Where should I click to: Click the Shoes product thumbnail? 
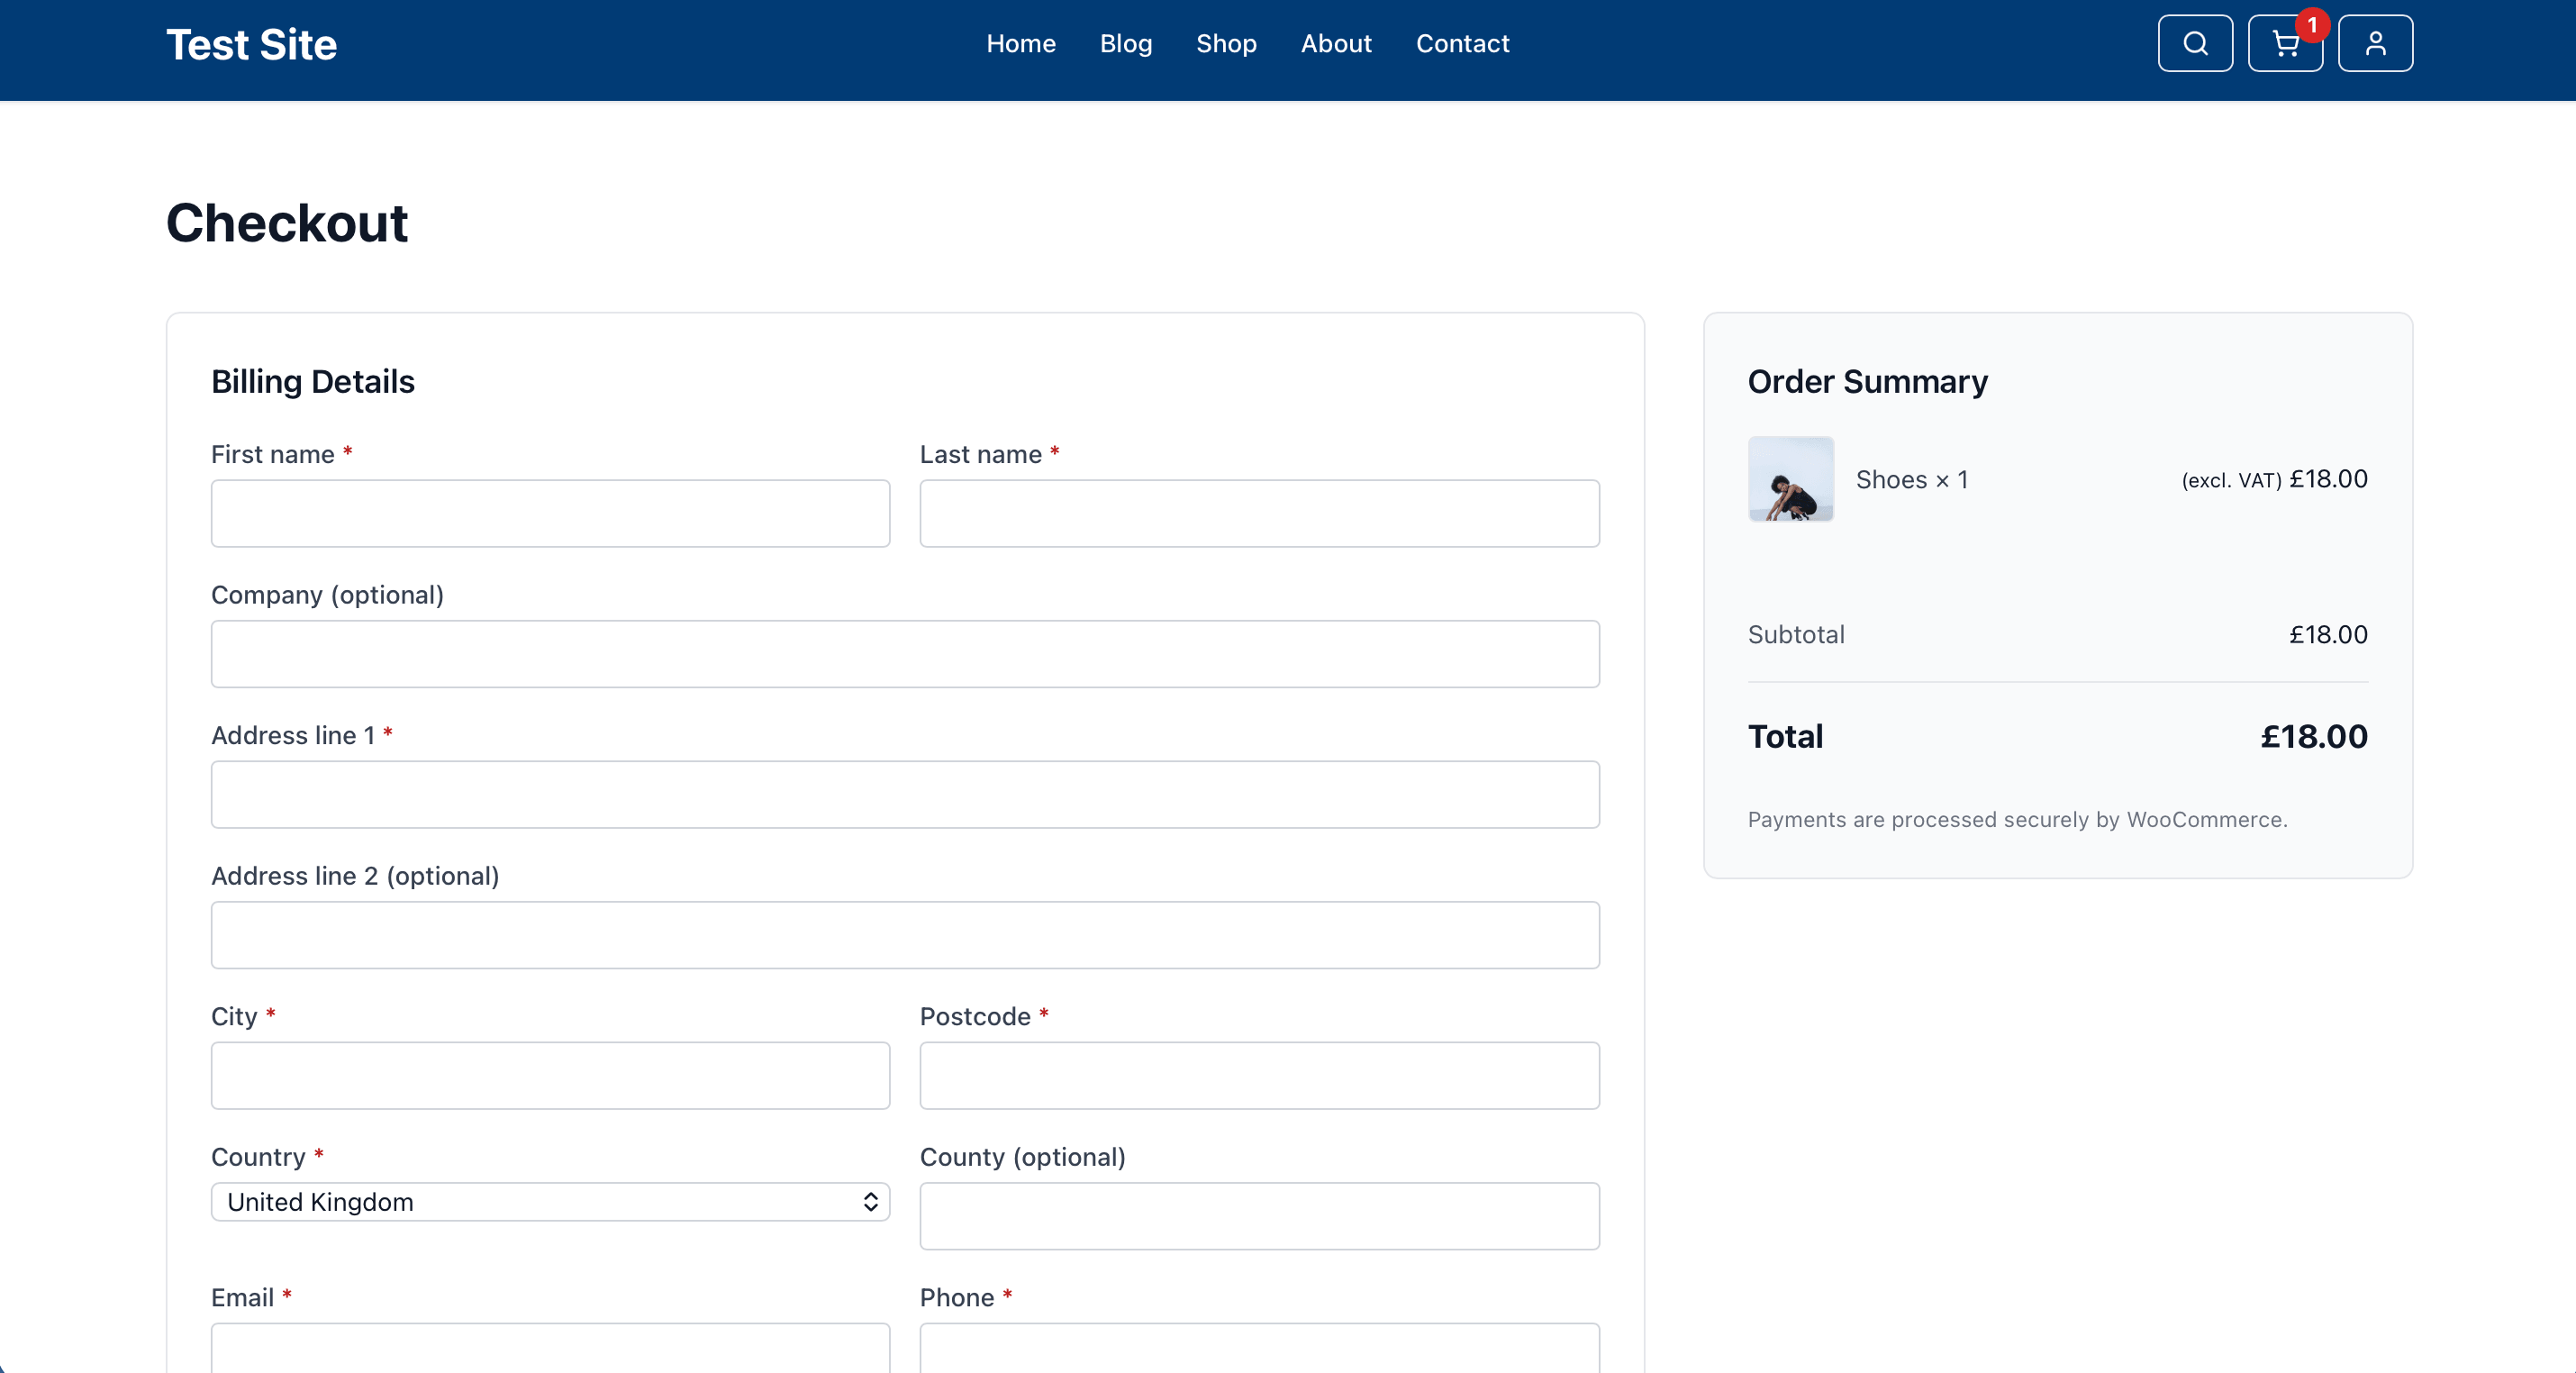[1790, 479]
